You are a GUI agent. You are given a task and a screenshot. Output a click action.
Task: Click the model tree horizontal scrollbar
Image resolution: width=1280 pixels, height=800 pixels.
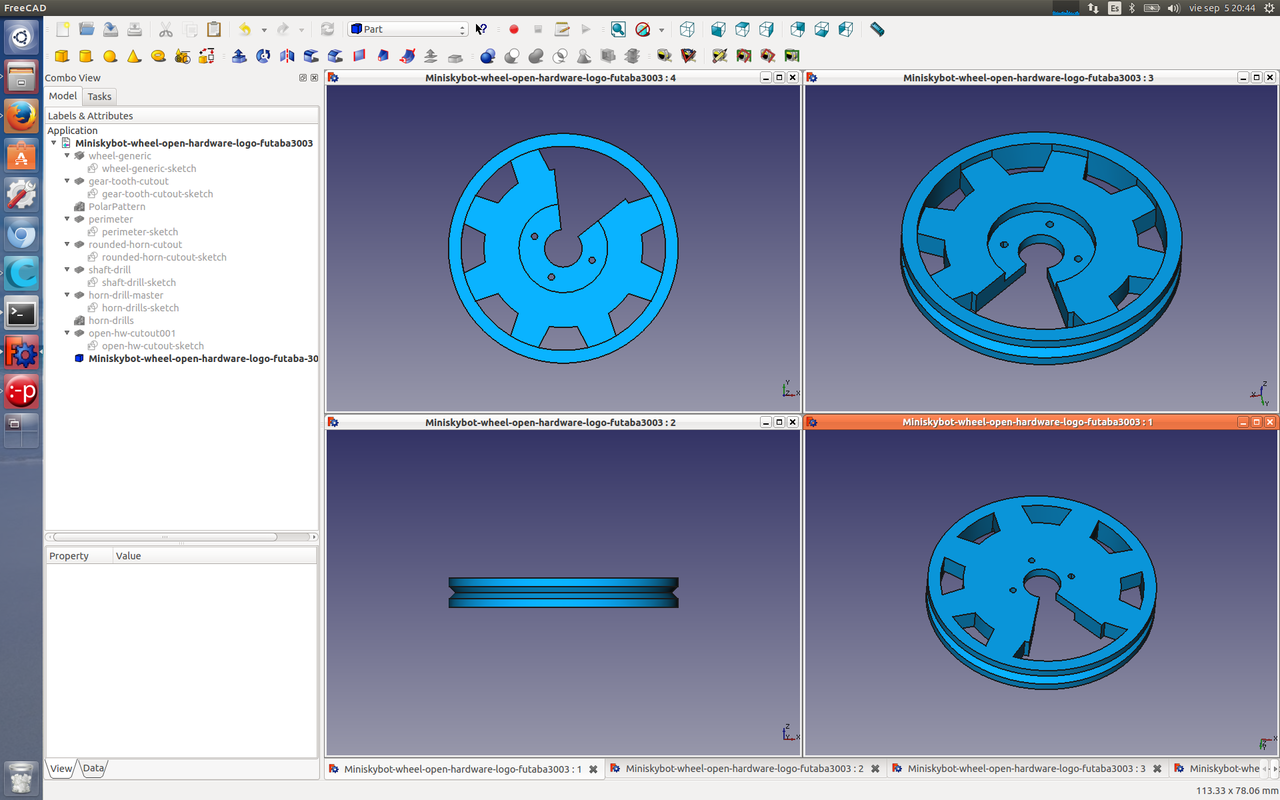coord(165,537)
